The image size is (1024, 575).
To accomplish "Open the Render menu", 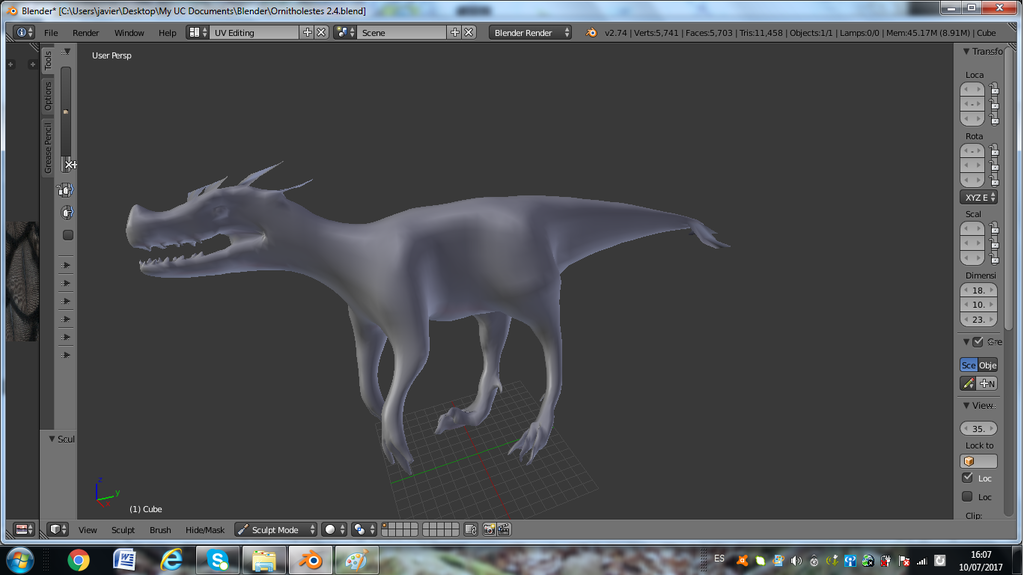I will coord(86,32).
